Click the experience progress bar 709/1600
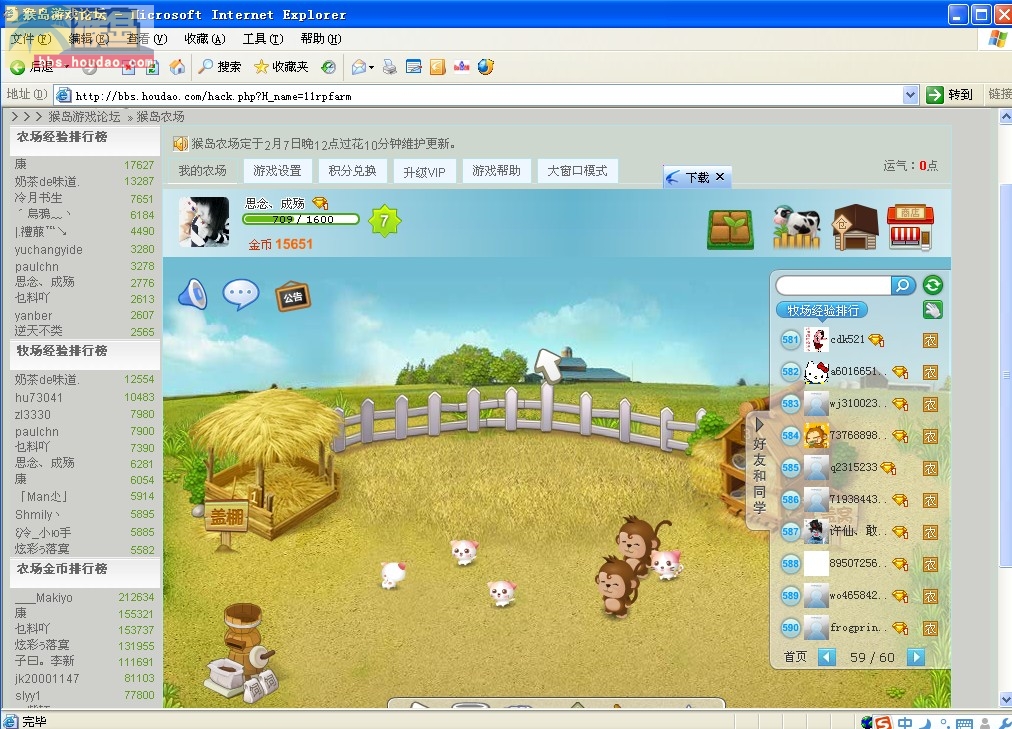This screenshot has width=1012, height=729. point(301,219)
